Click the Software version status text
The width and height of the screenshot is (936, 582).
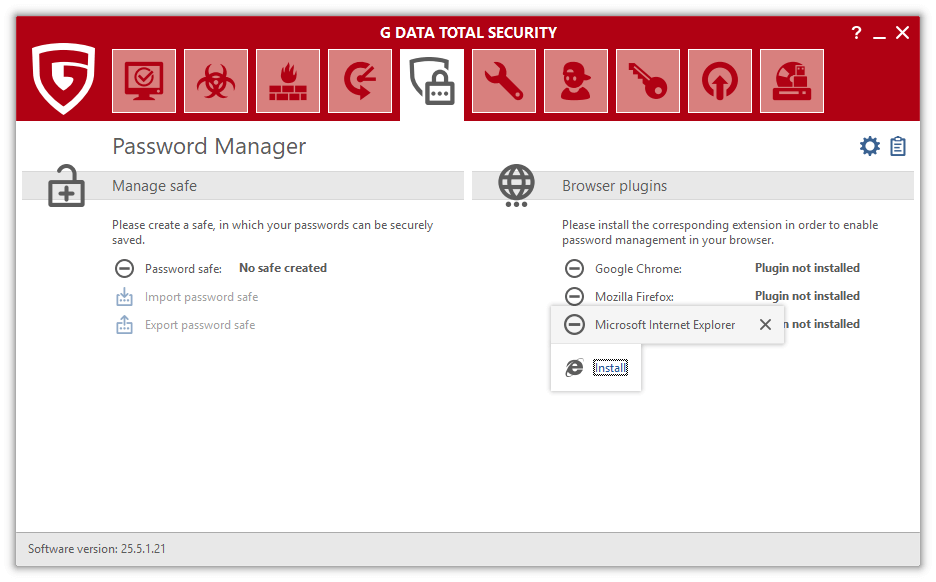pyautogui.click(x=97, y=549)
